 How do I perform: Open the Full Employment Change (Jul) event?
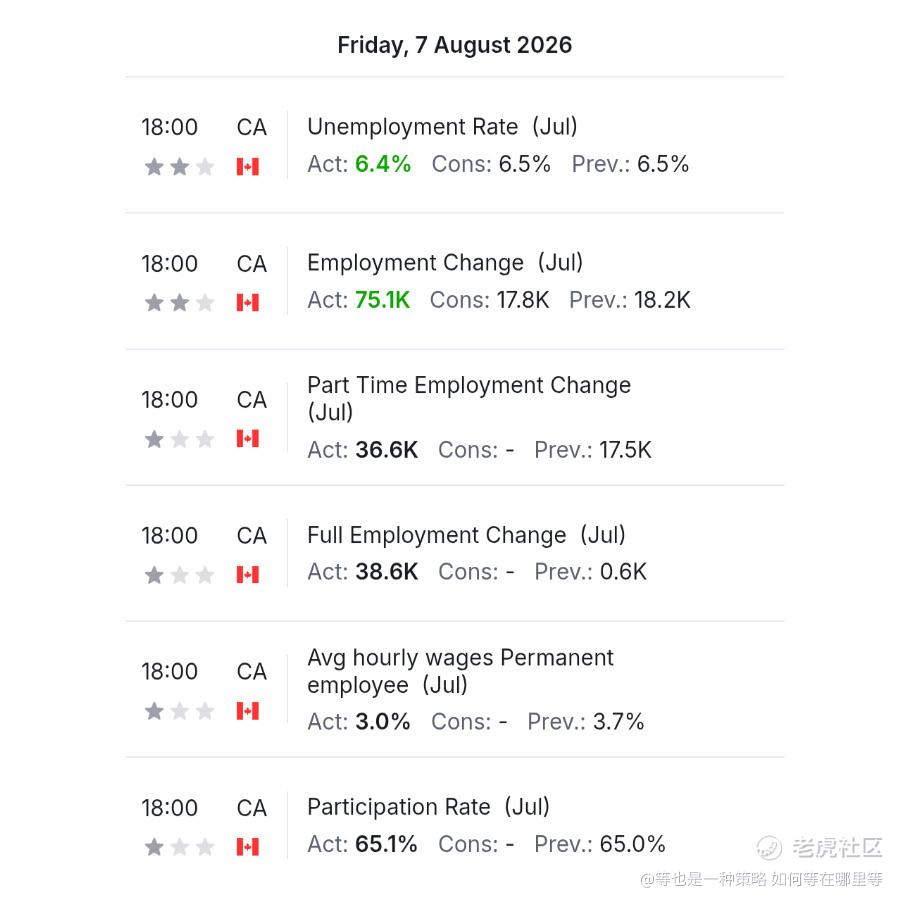[466, 535]
